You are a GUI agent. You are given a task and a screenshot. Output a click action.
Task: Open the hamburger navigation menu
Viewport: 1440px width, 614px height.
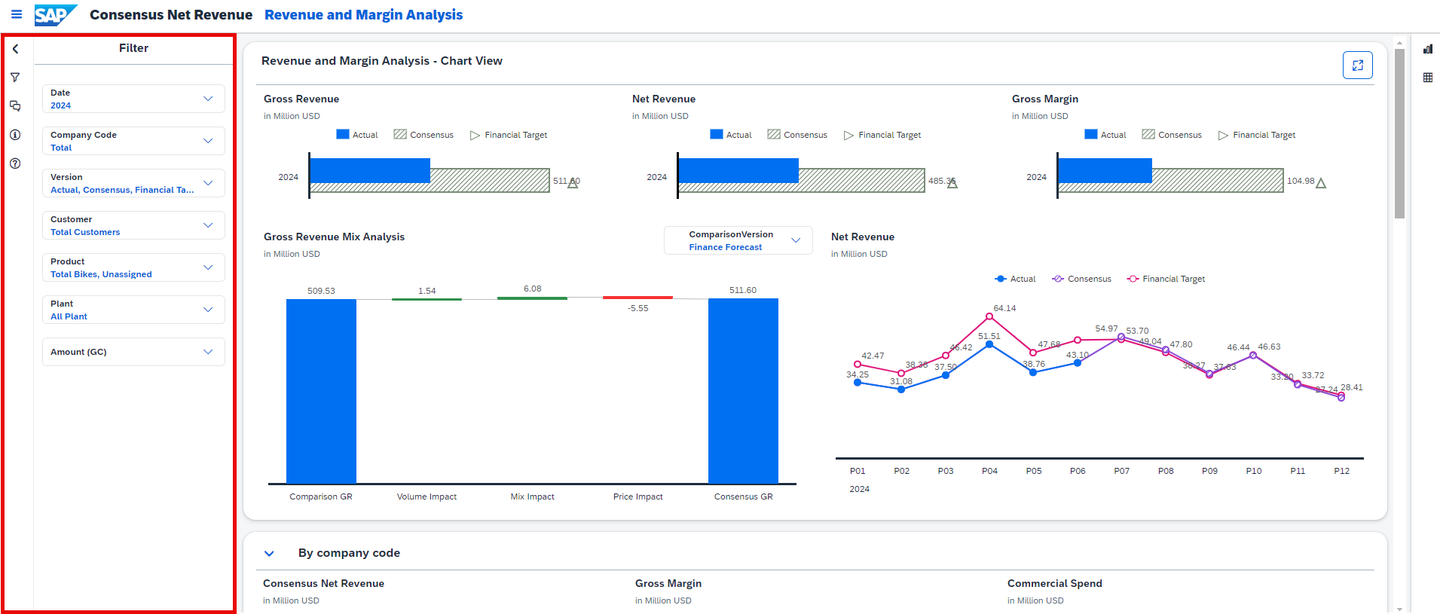[16, 15]
